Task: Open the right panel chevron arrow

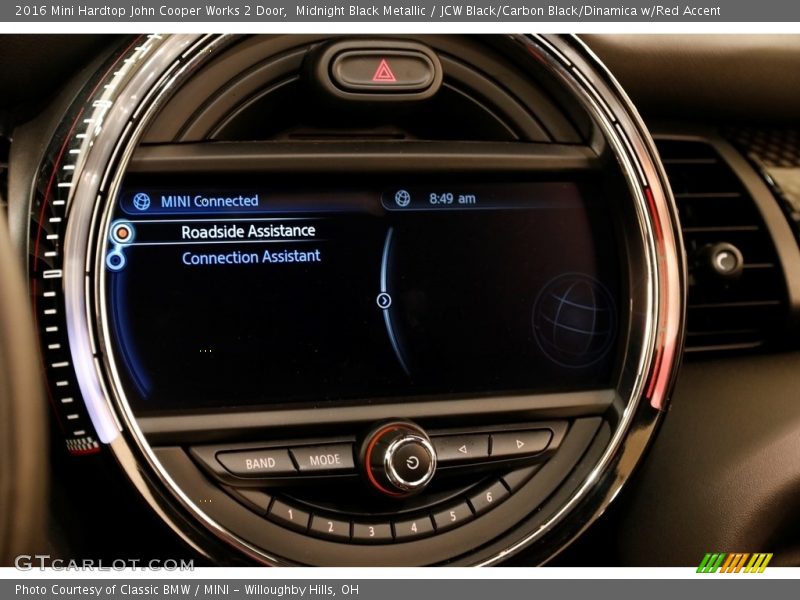Action: [x=384, y=301]
